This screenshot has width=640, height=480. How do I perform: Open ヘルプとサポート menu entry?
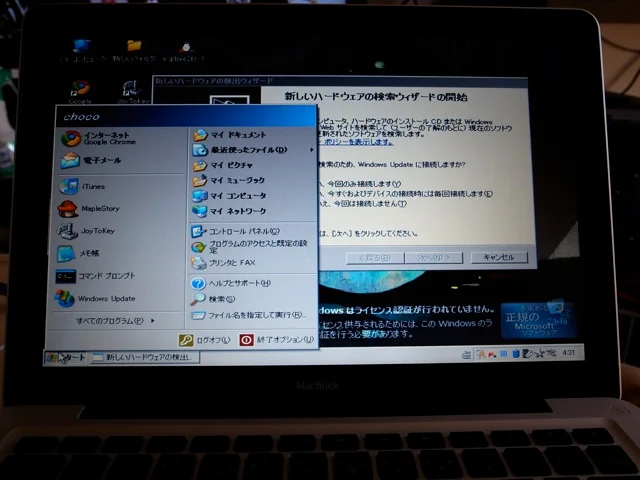238,284
